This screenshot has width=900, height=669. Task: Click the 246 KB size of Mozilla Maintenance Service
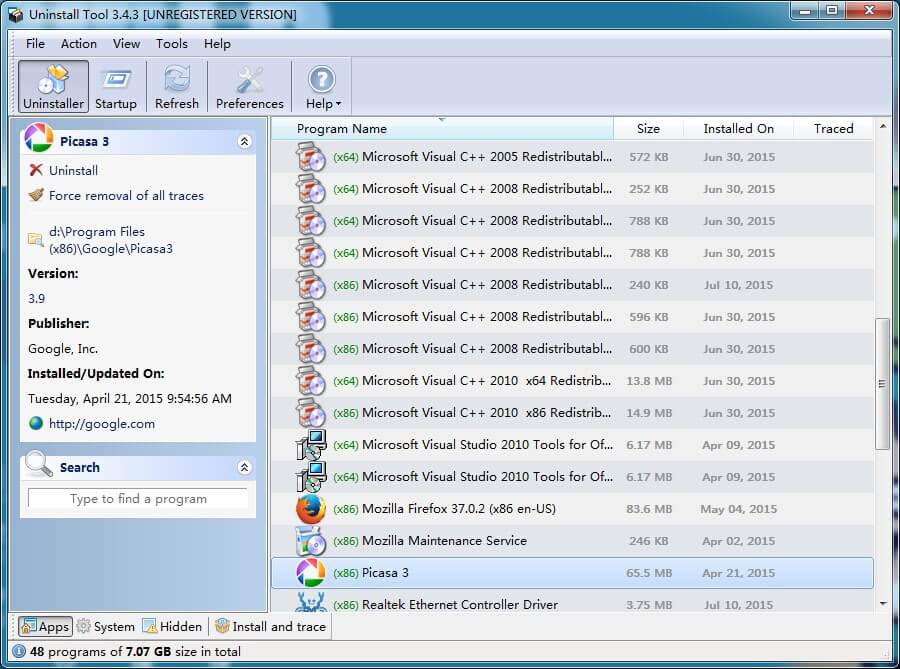(649, 541)
